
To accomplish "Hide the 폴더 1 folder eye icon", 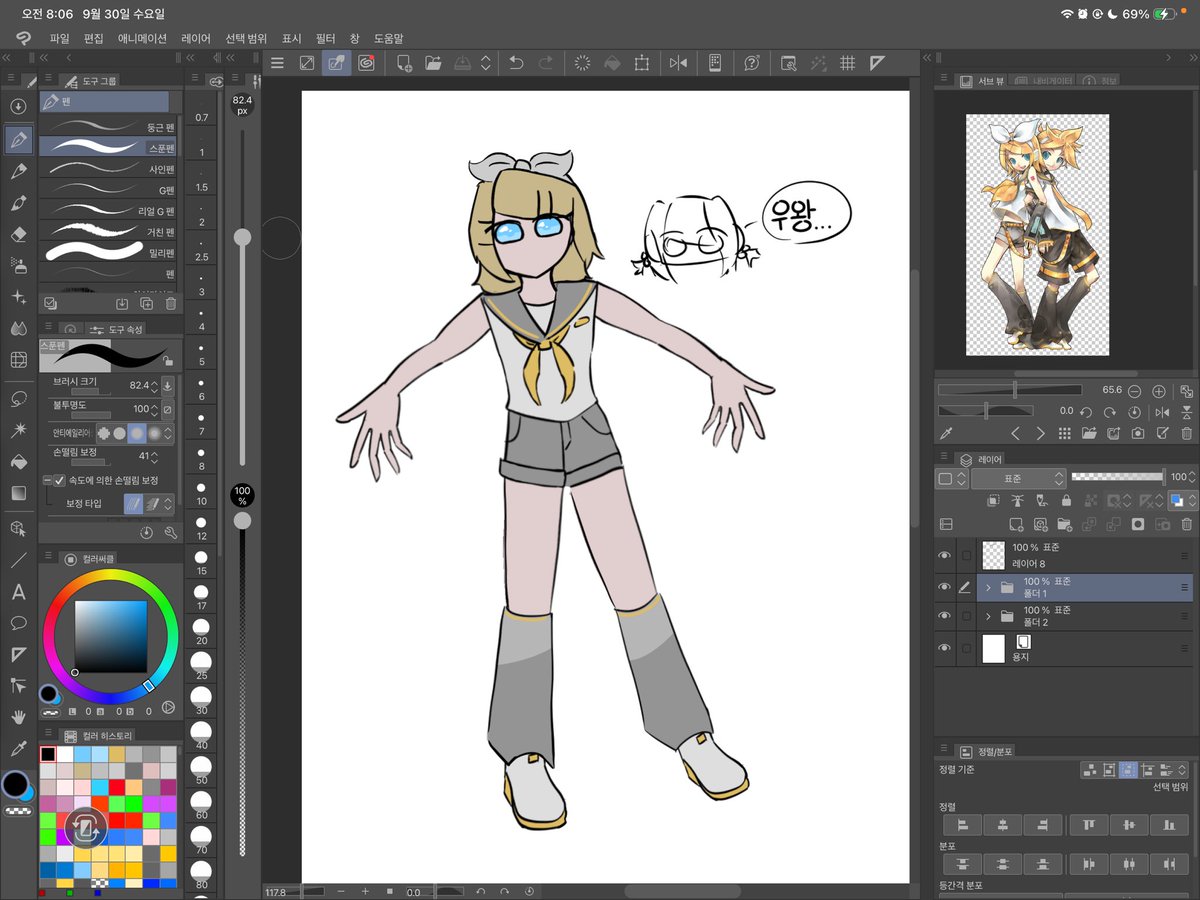I will coord(944,587).
